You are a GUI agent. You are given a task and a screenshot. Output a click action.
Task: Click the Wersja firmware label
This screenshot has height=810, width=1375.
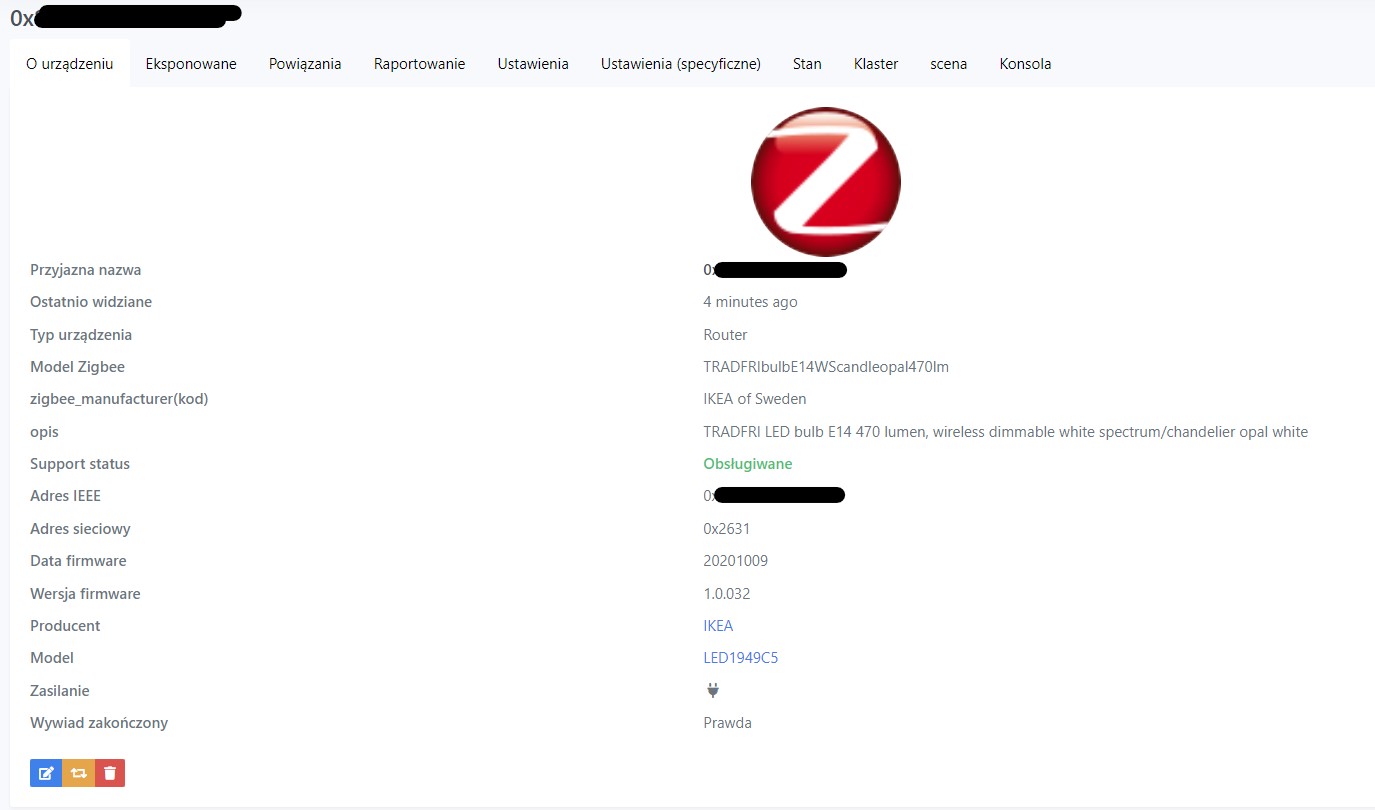(86, 594)
